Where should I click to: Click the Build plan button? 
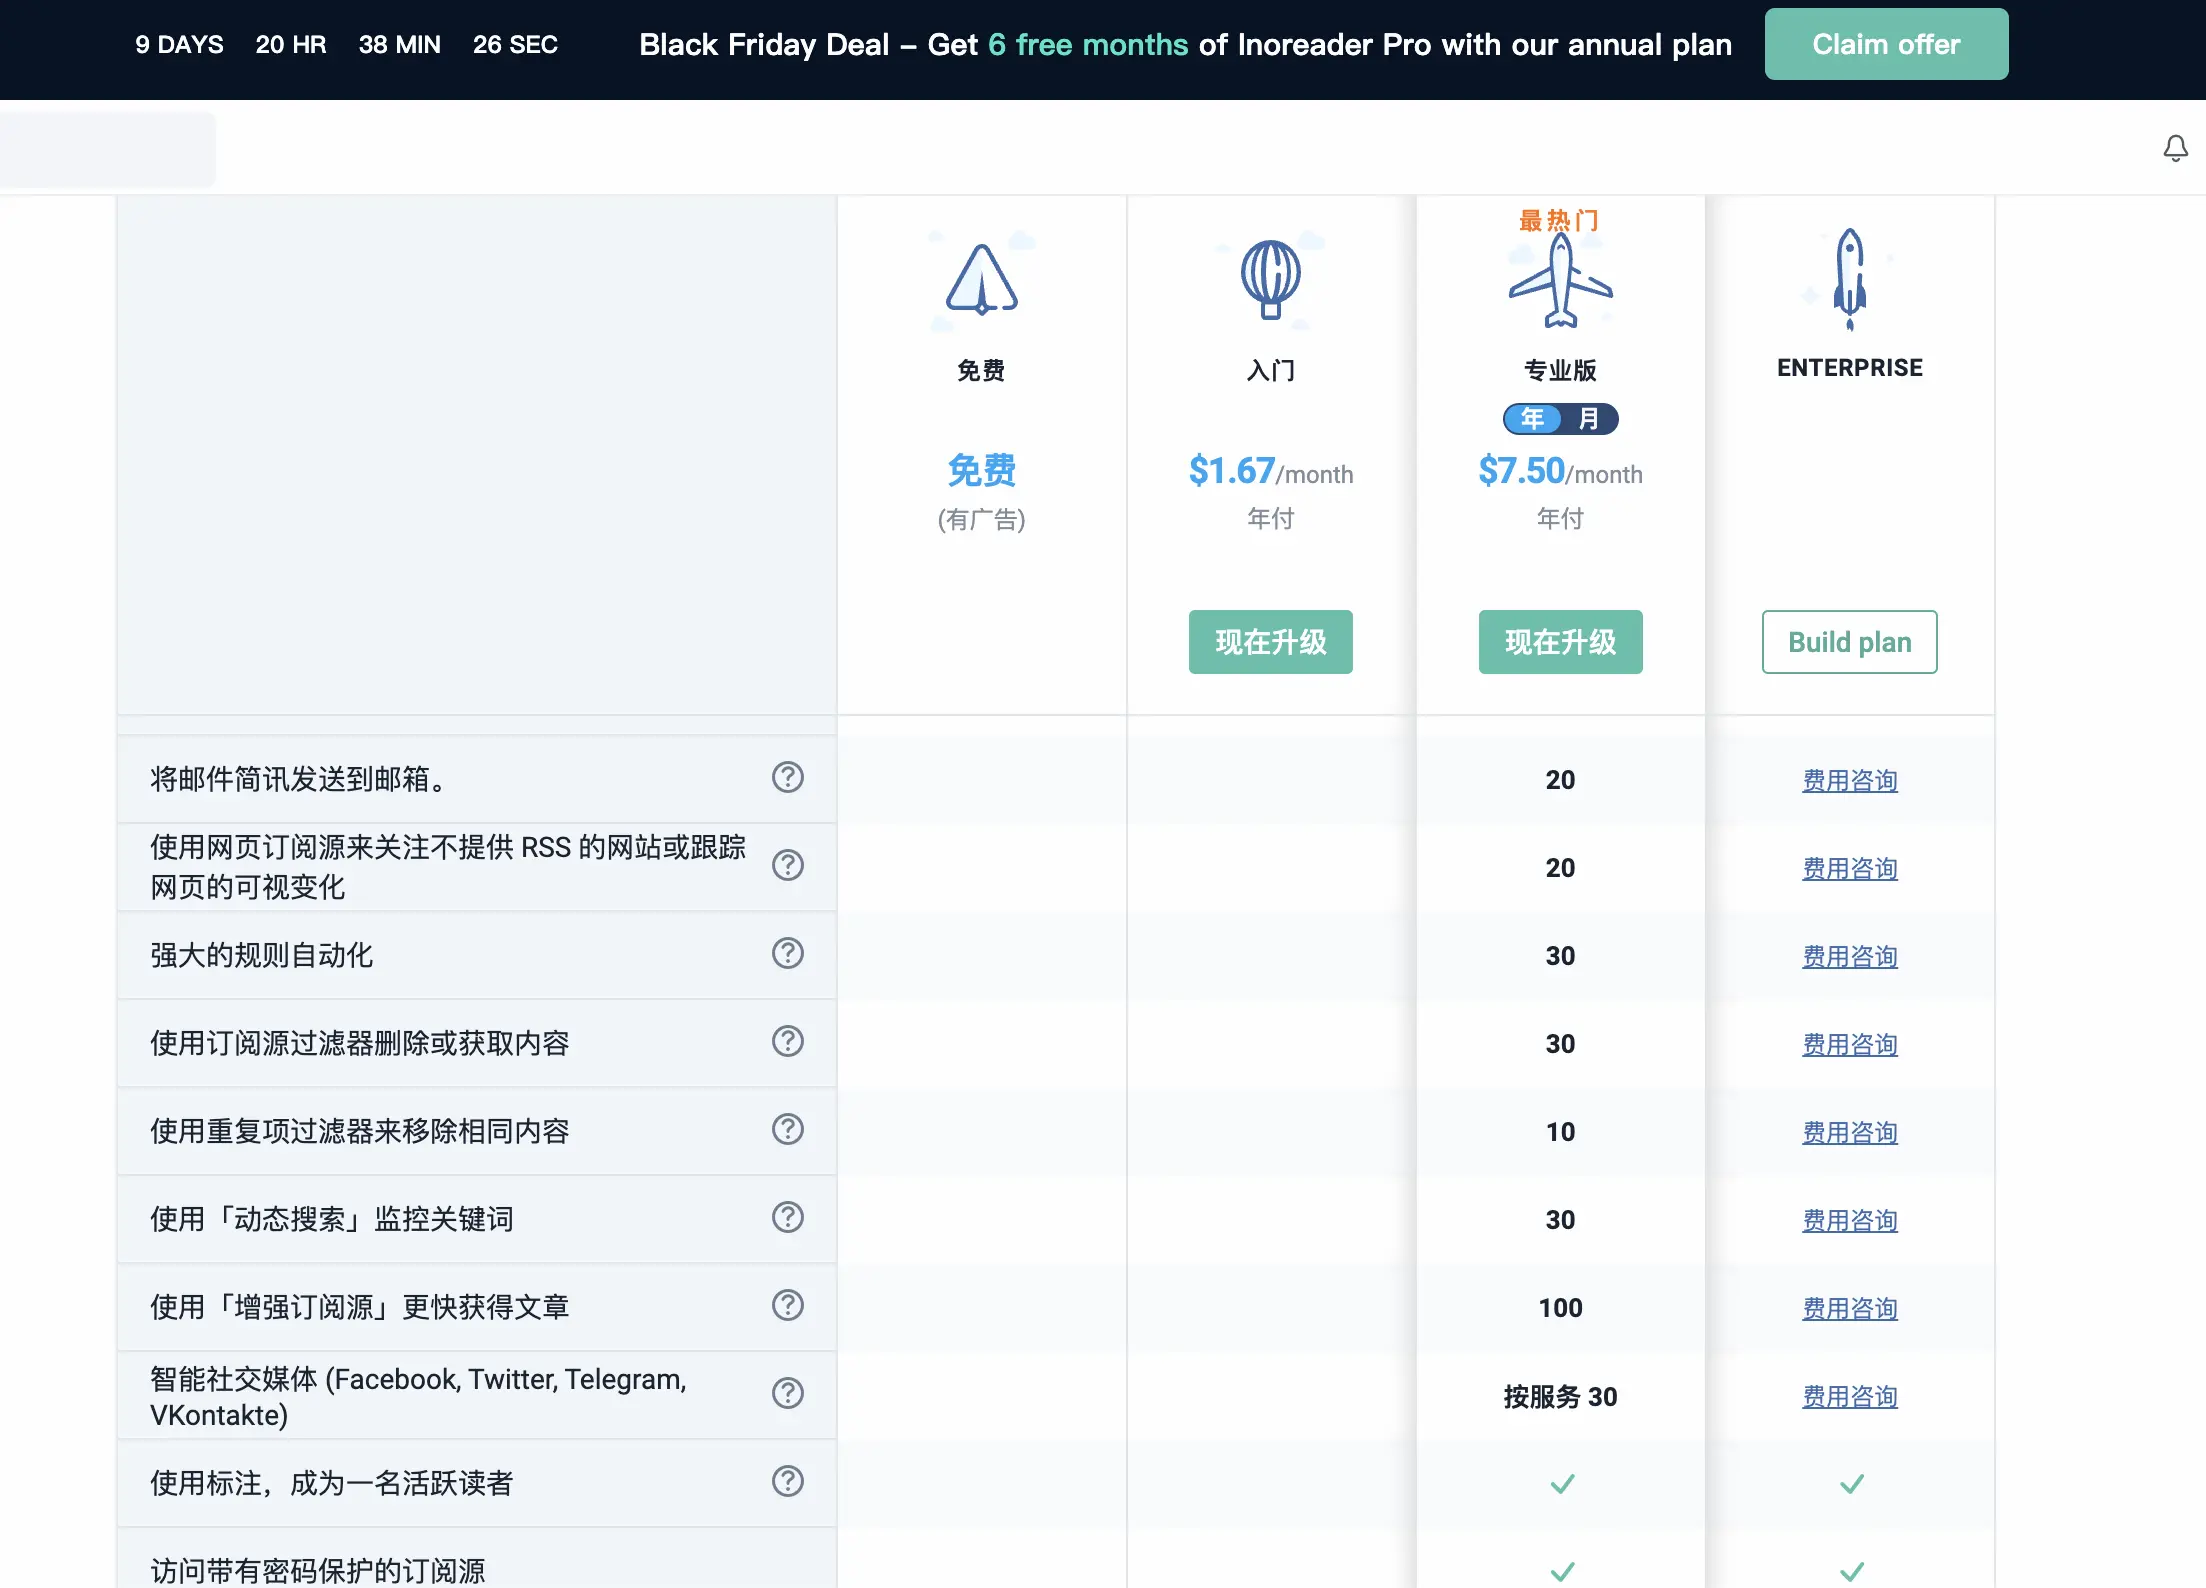[1850, 642]
